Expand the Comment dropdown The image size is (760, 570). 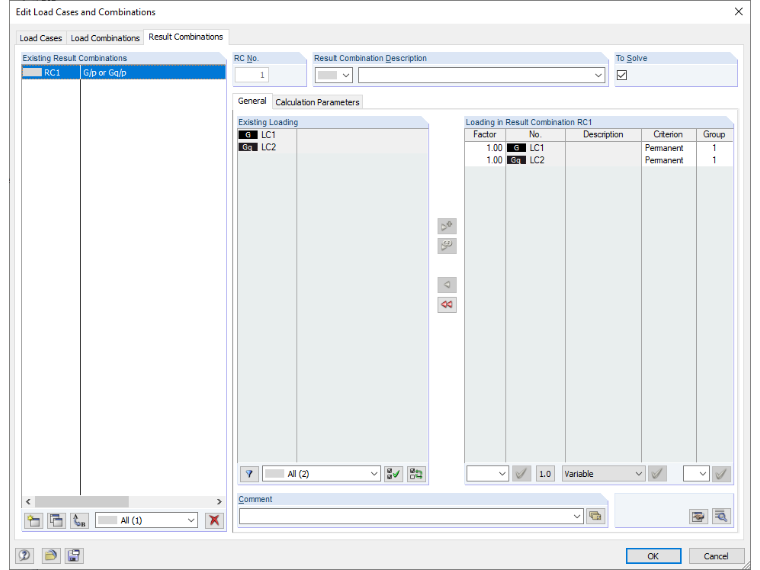point(577,516)
